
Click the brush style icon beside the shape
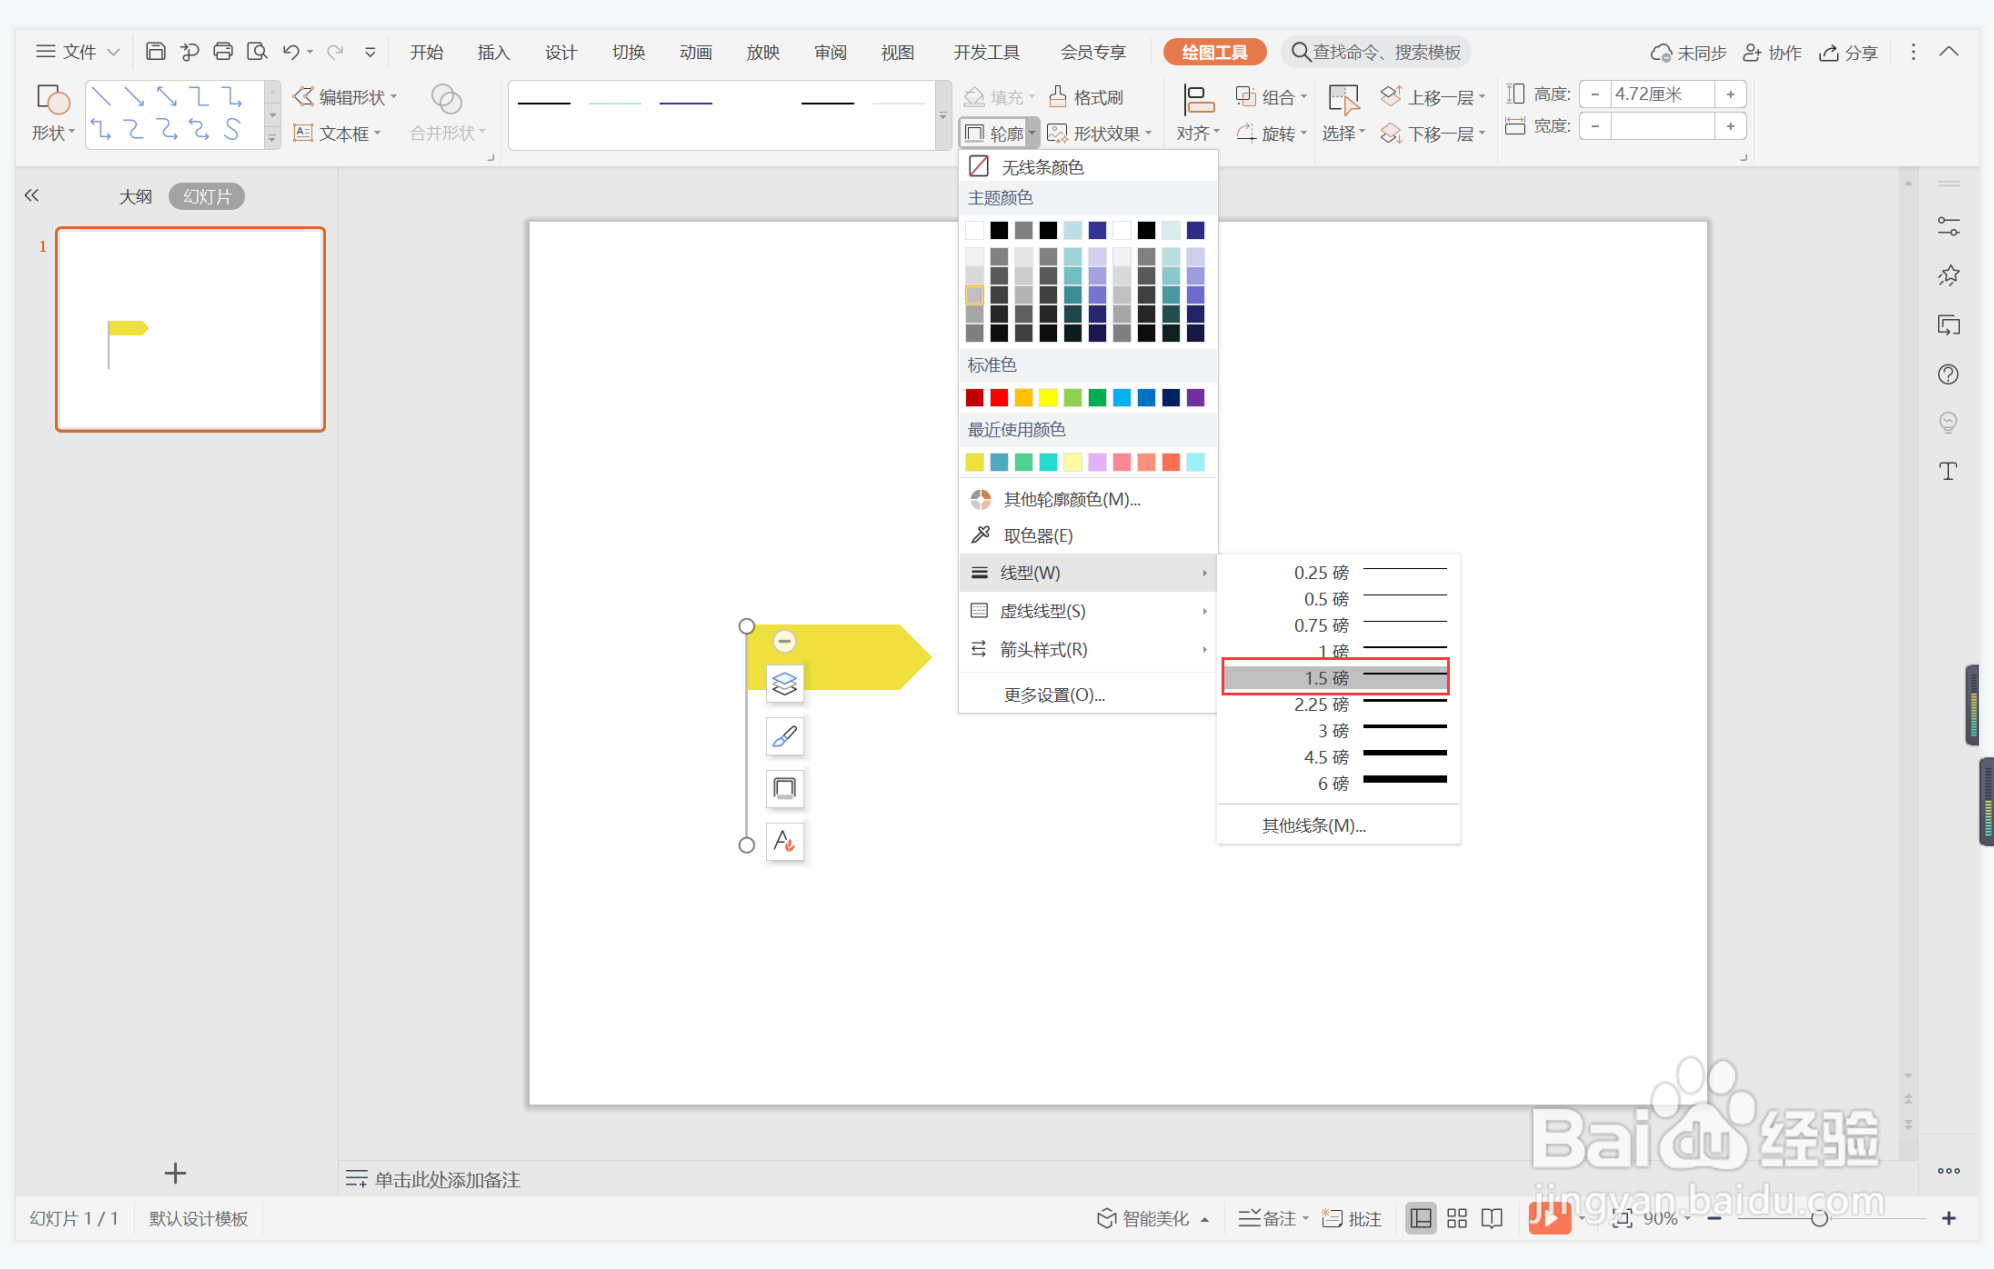click(785, 736)
